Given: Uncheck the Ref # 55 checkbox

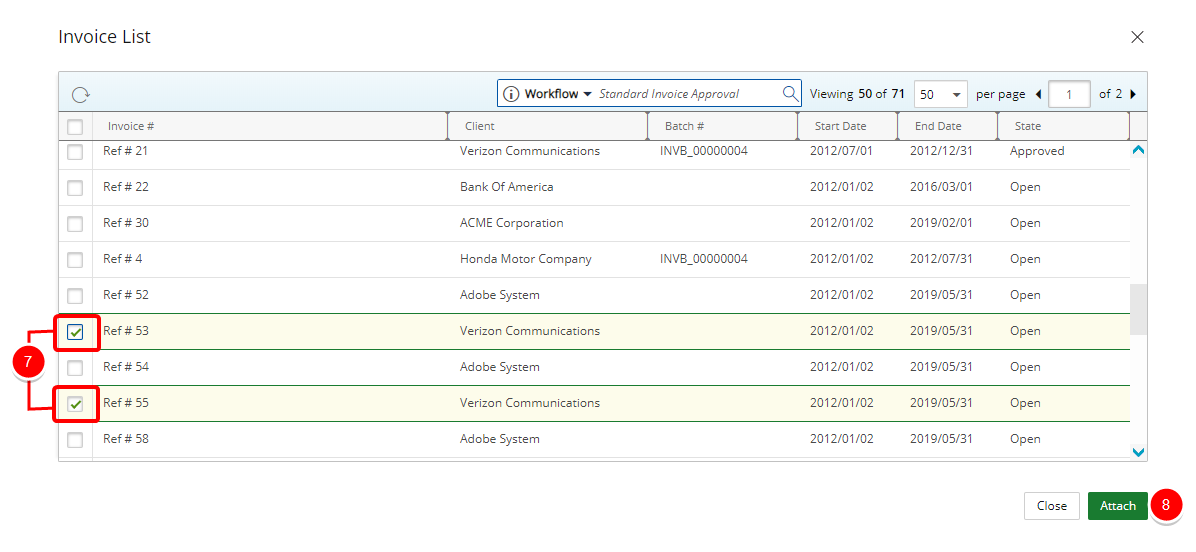Looking at the screenshot, I should (75, 404).
